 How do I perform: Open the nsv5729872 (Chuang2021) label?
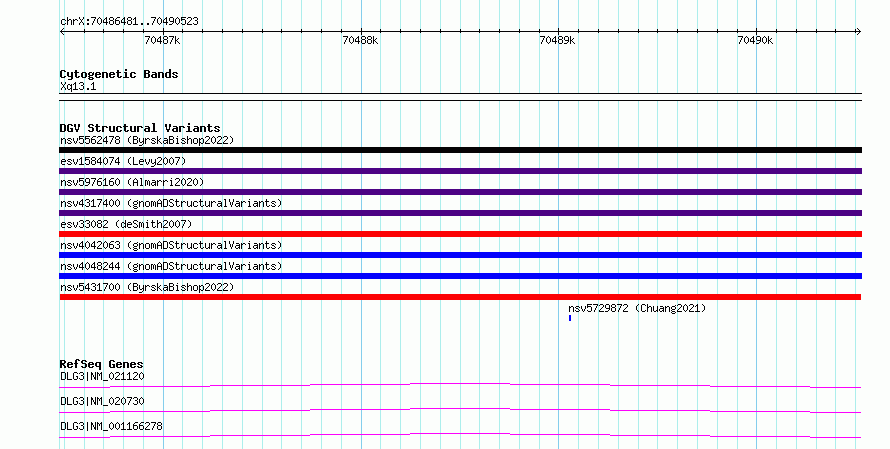tap(637, 308)
